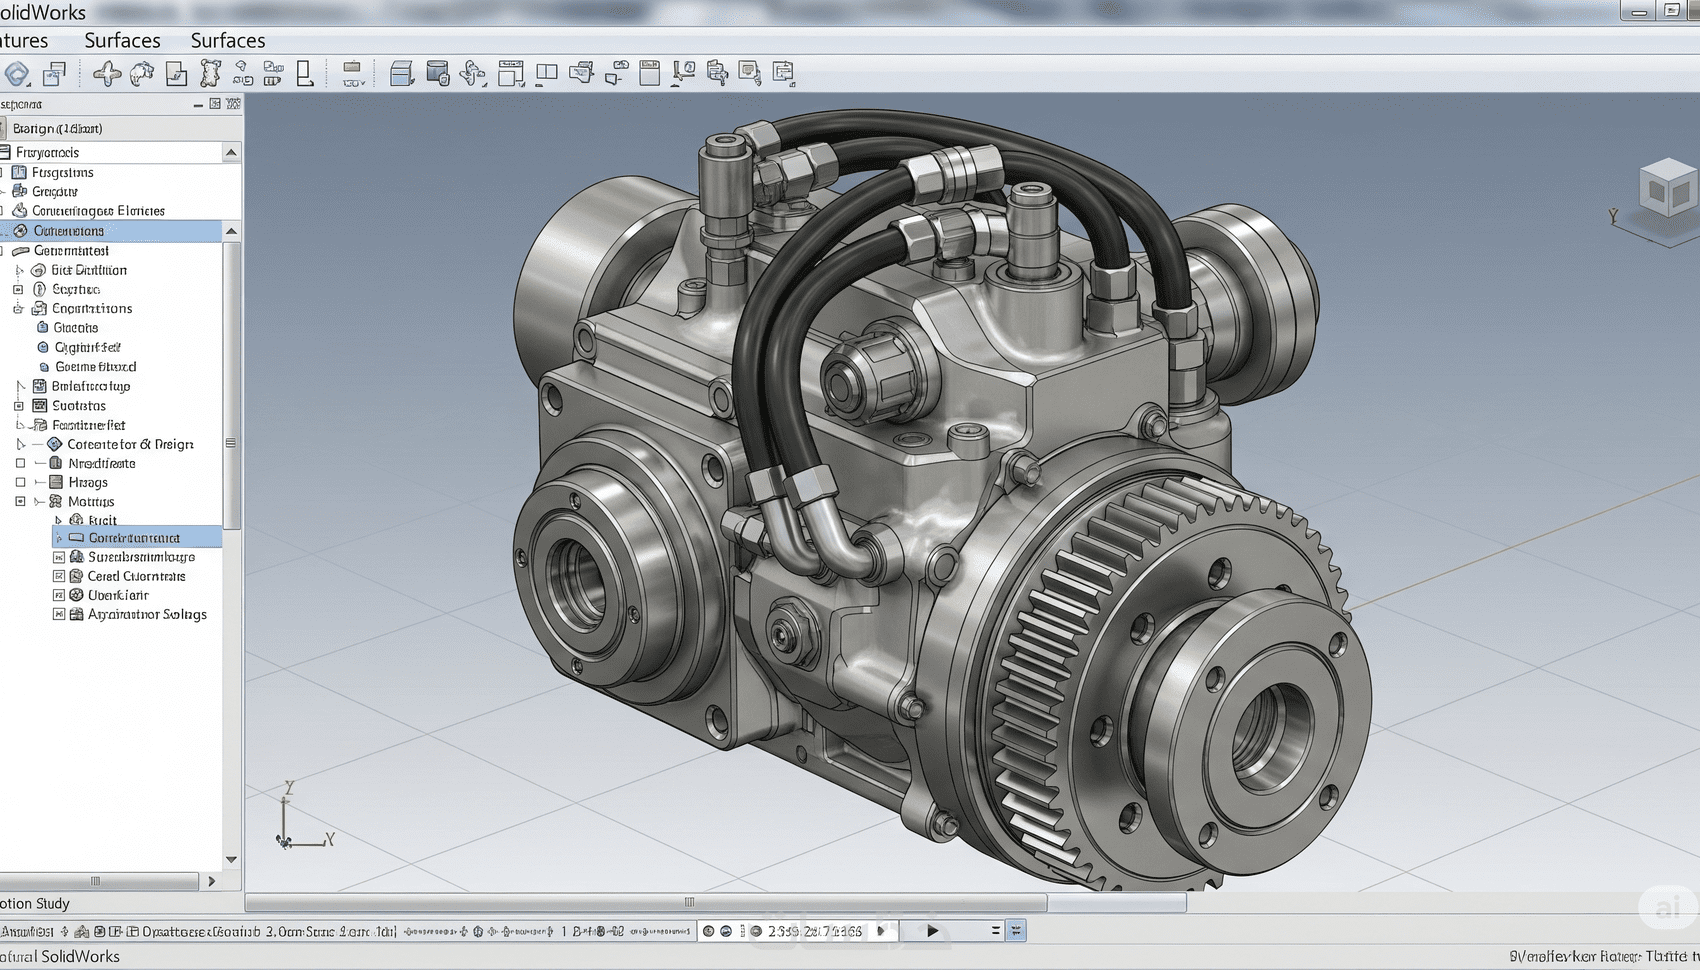
Task: Collapse the Motrtups tree node
Action: pos(20,501)
